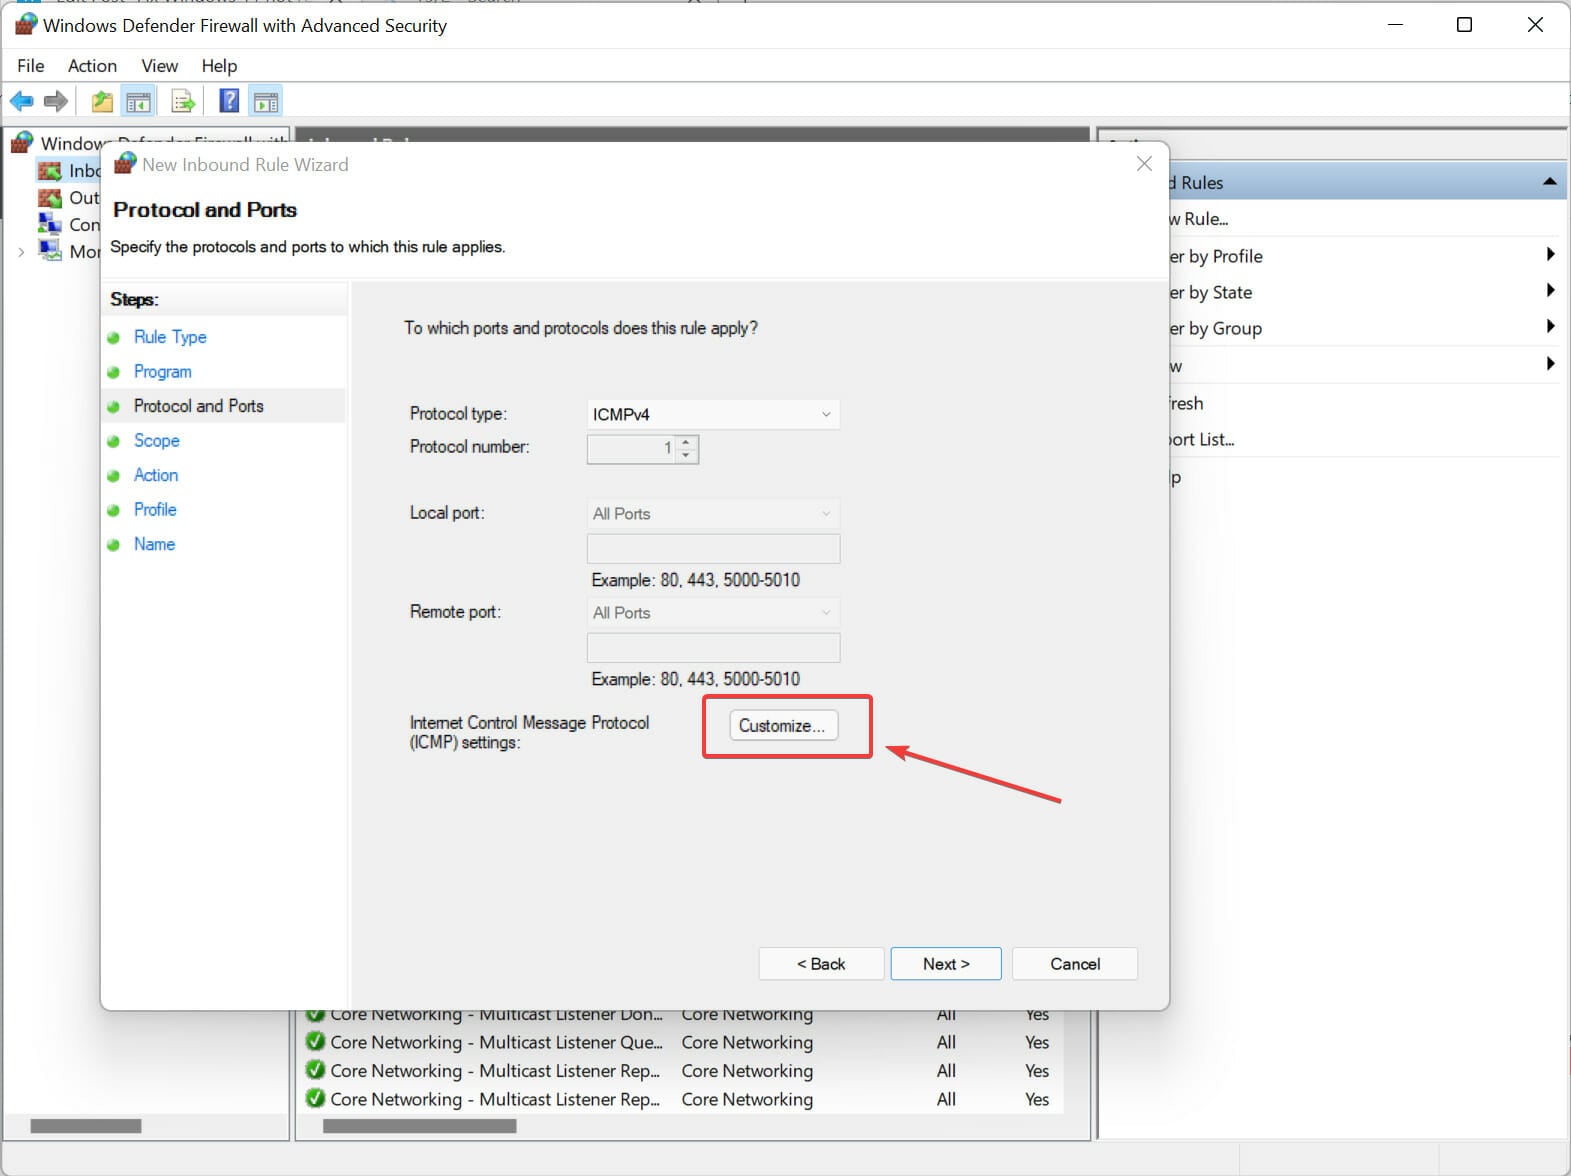The height and width of the screenshot is (1176, 1571).
Task: Select the Outbound Rules brick wall icon
Action: tap(50, 198)
